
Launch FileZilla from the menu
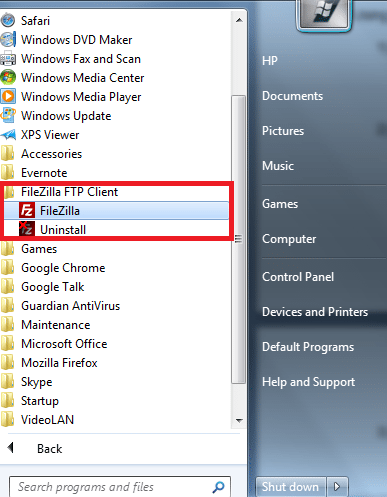[x=116, y=211]
